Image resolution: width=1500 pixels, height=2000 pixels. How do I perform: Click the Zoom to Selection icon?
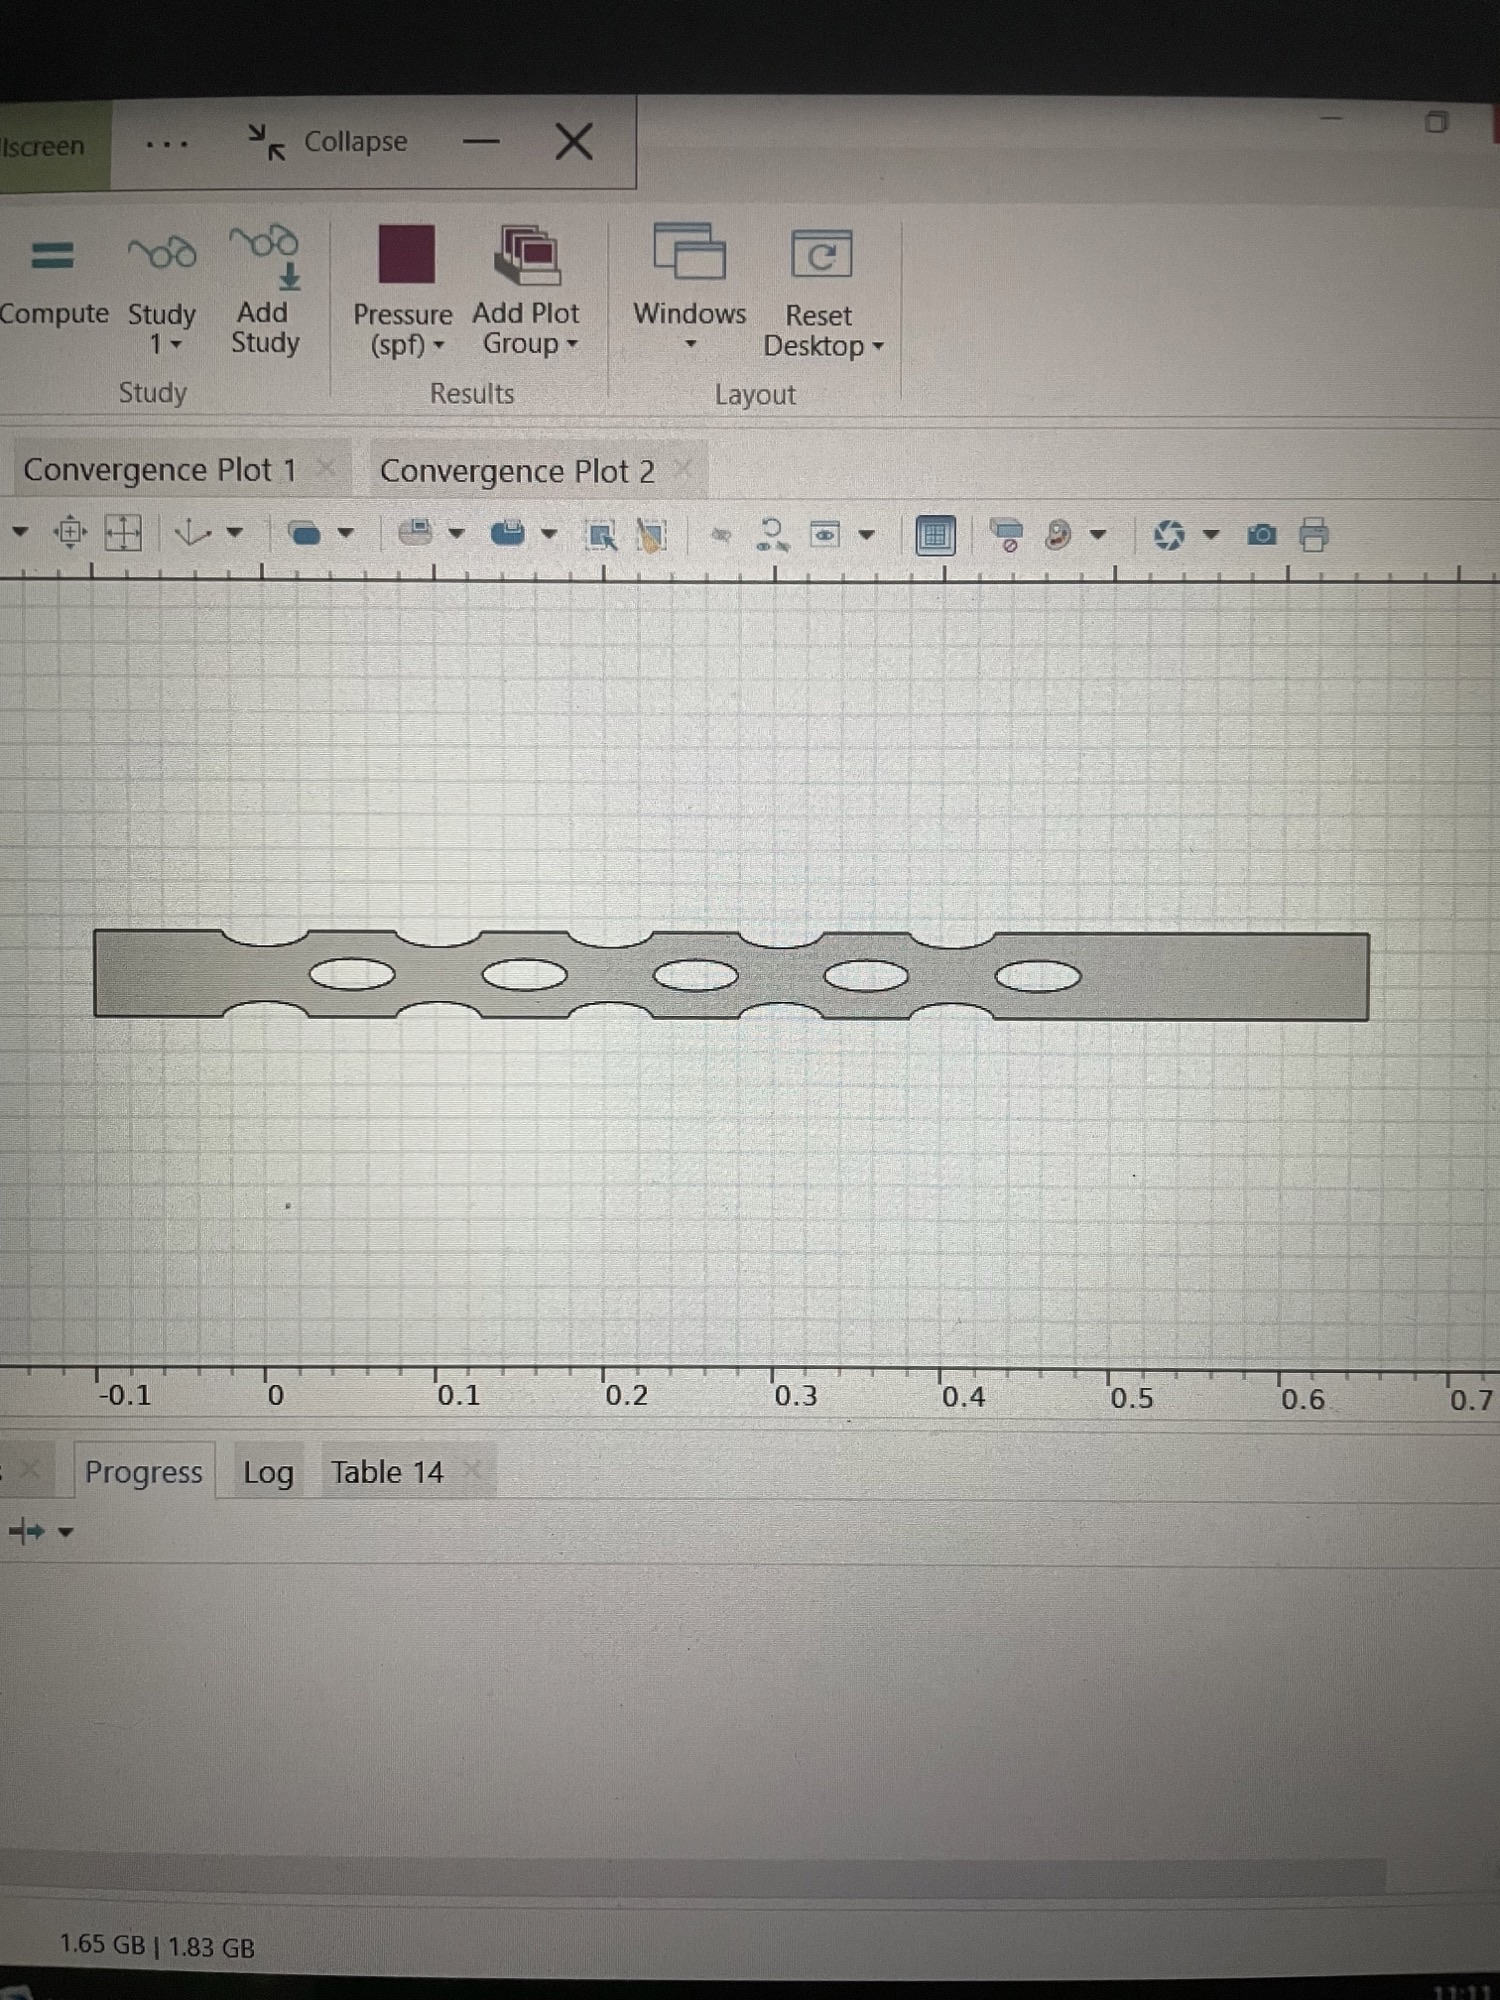coord(70,533)
